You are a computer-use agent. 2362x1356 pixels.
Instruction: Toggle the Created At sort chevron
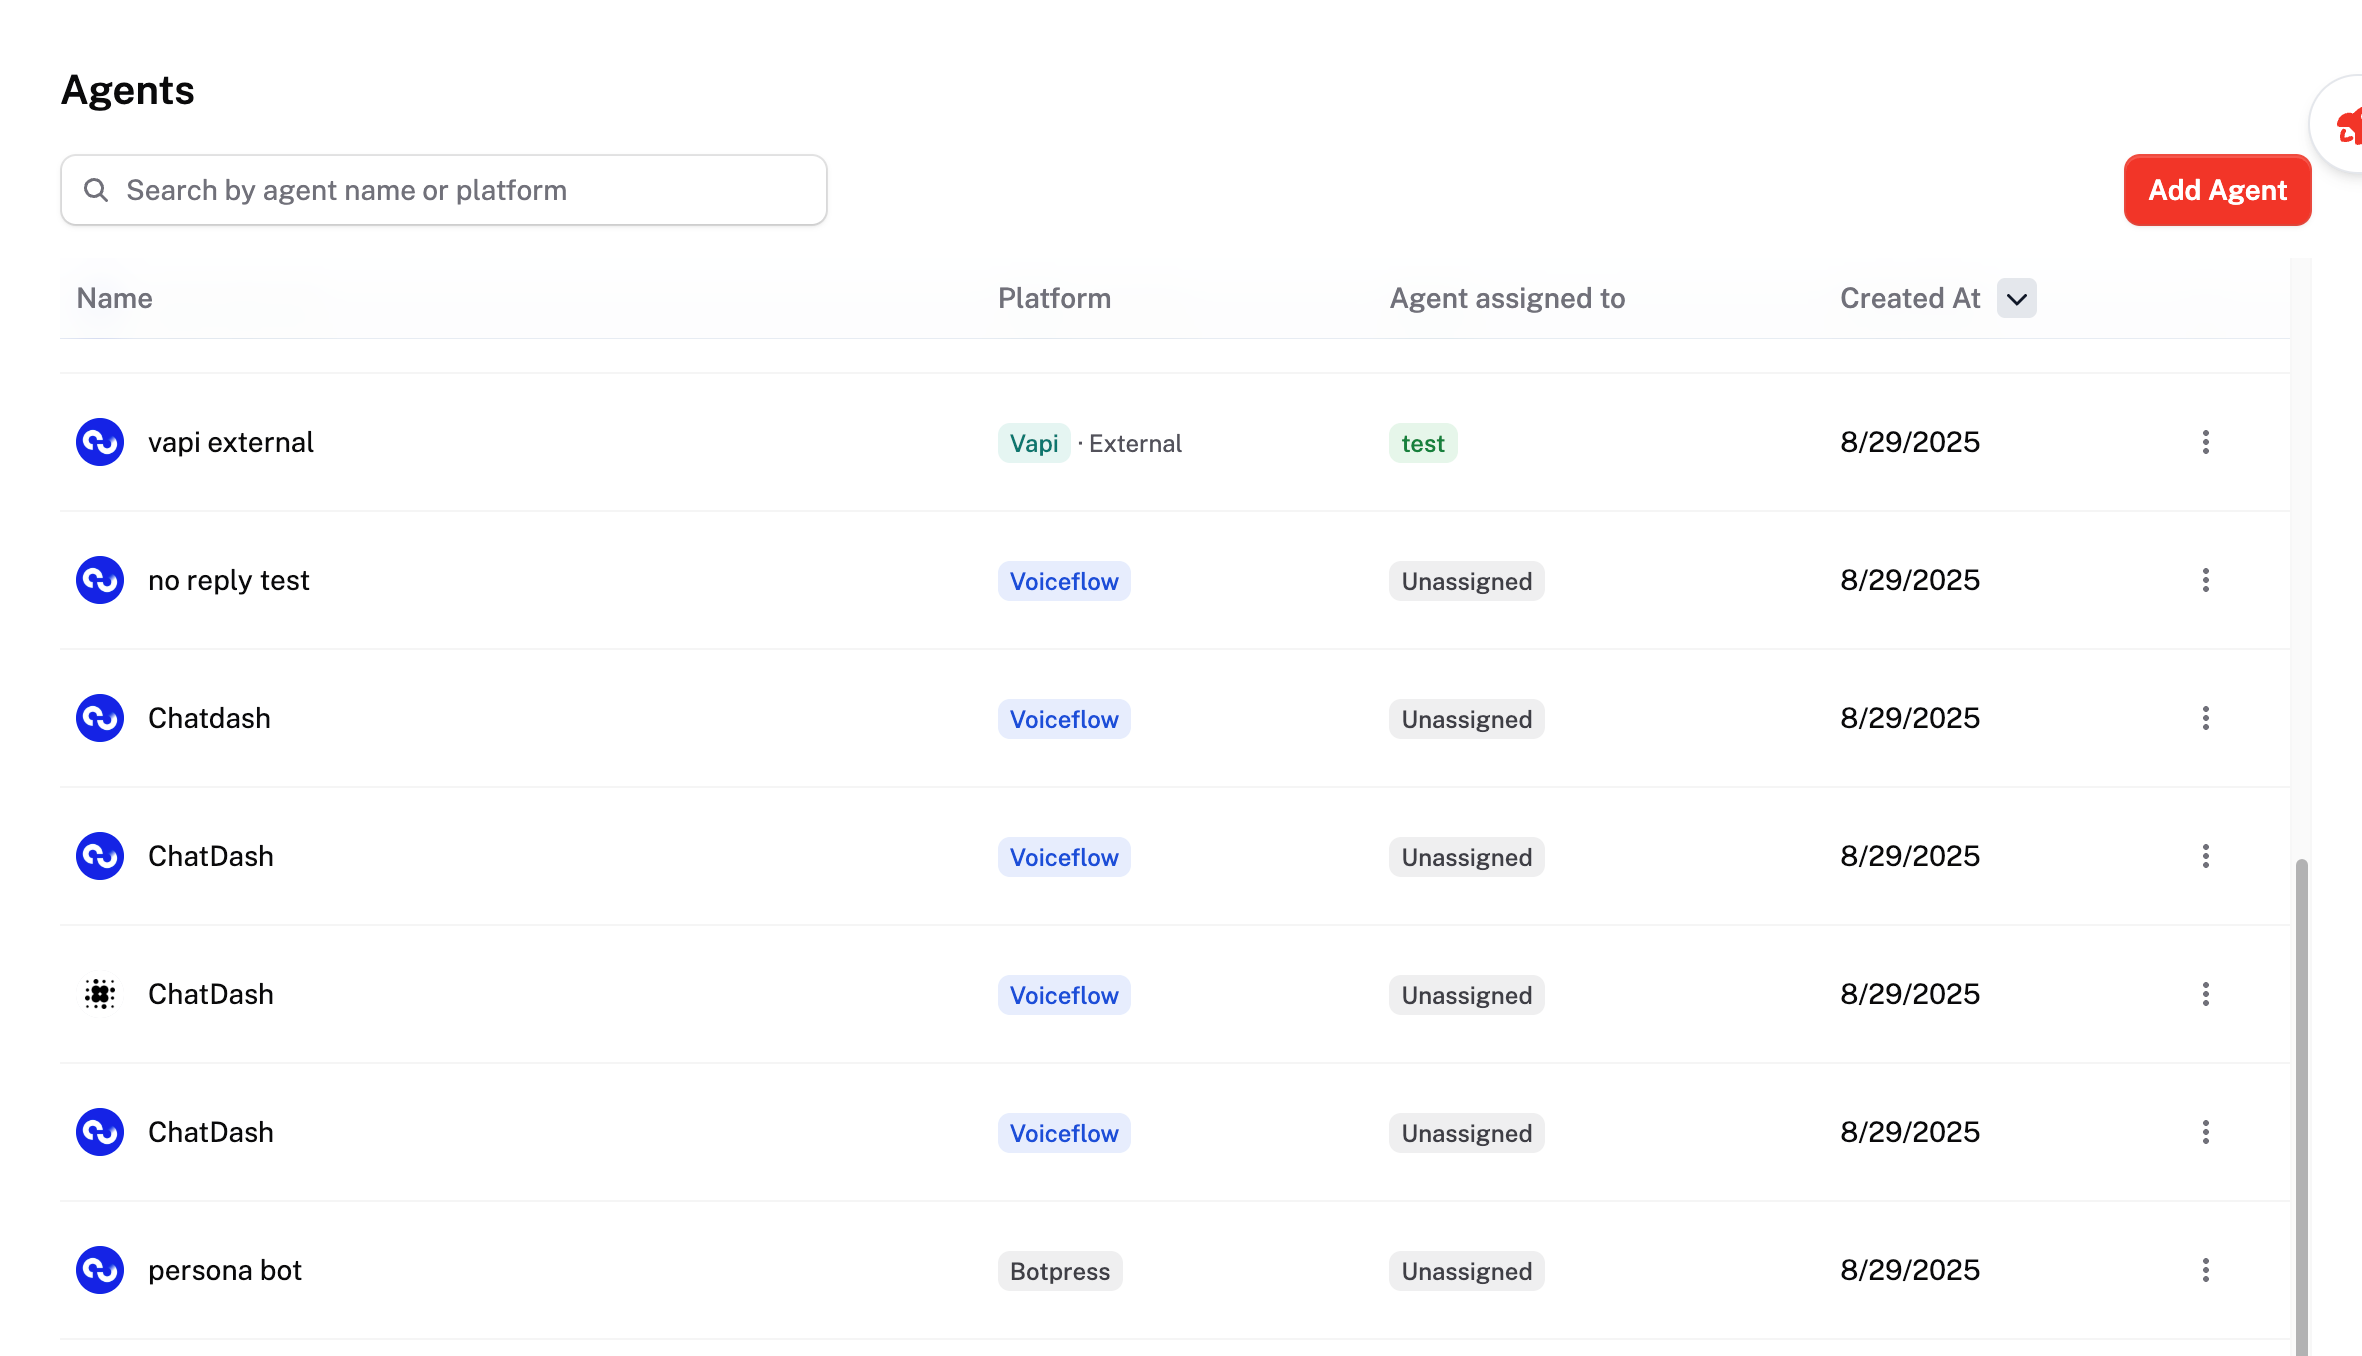[2017, 298]
